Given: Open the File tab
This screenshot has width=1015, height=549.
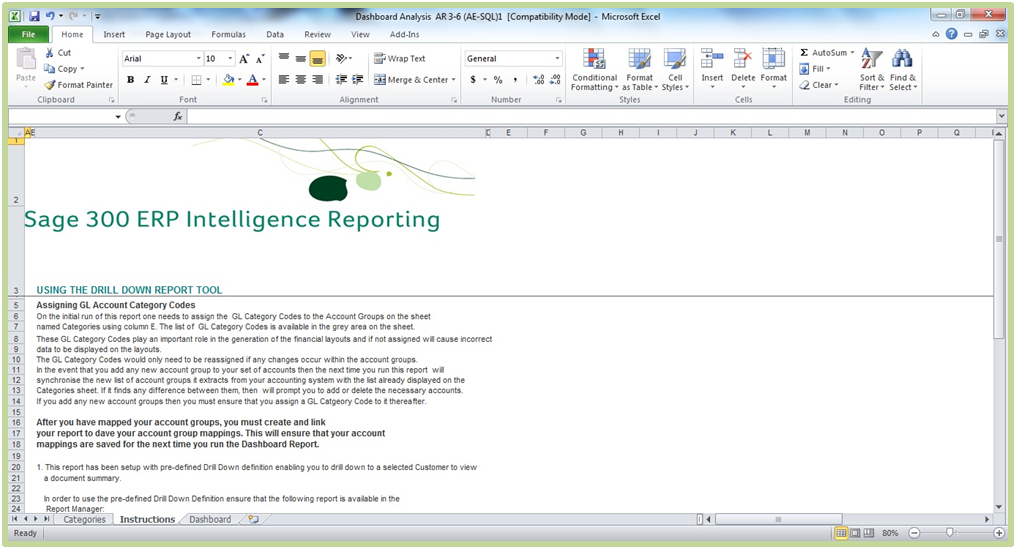Looking at the screenshot, I should click(x=28, y=34).
